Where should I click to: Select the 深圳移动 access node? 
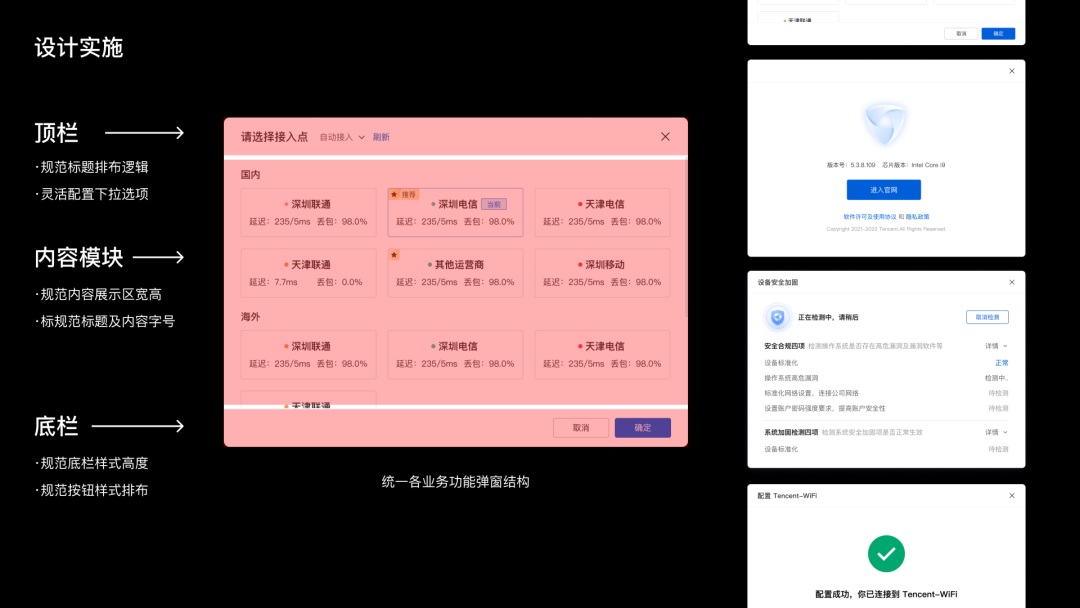(602, 273)
